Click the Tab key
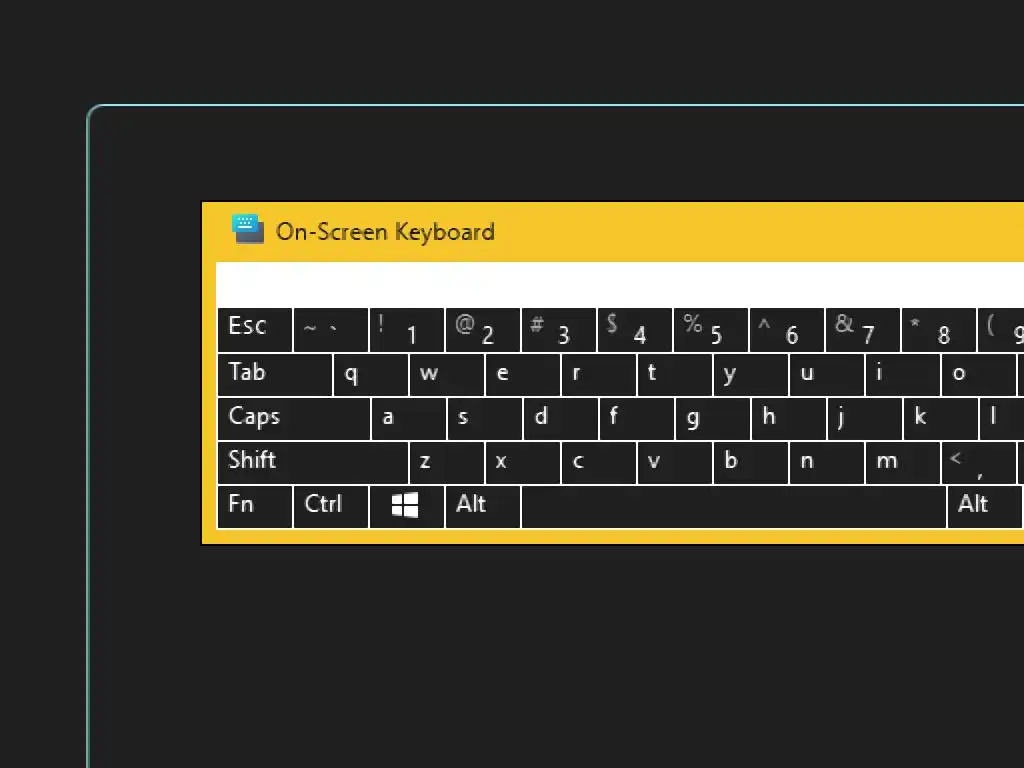The height and width of the screenshot is (768, 1024). point(274,375)
